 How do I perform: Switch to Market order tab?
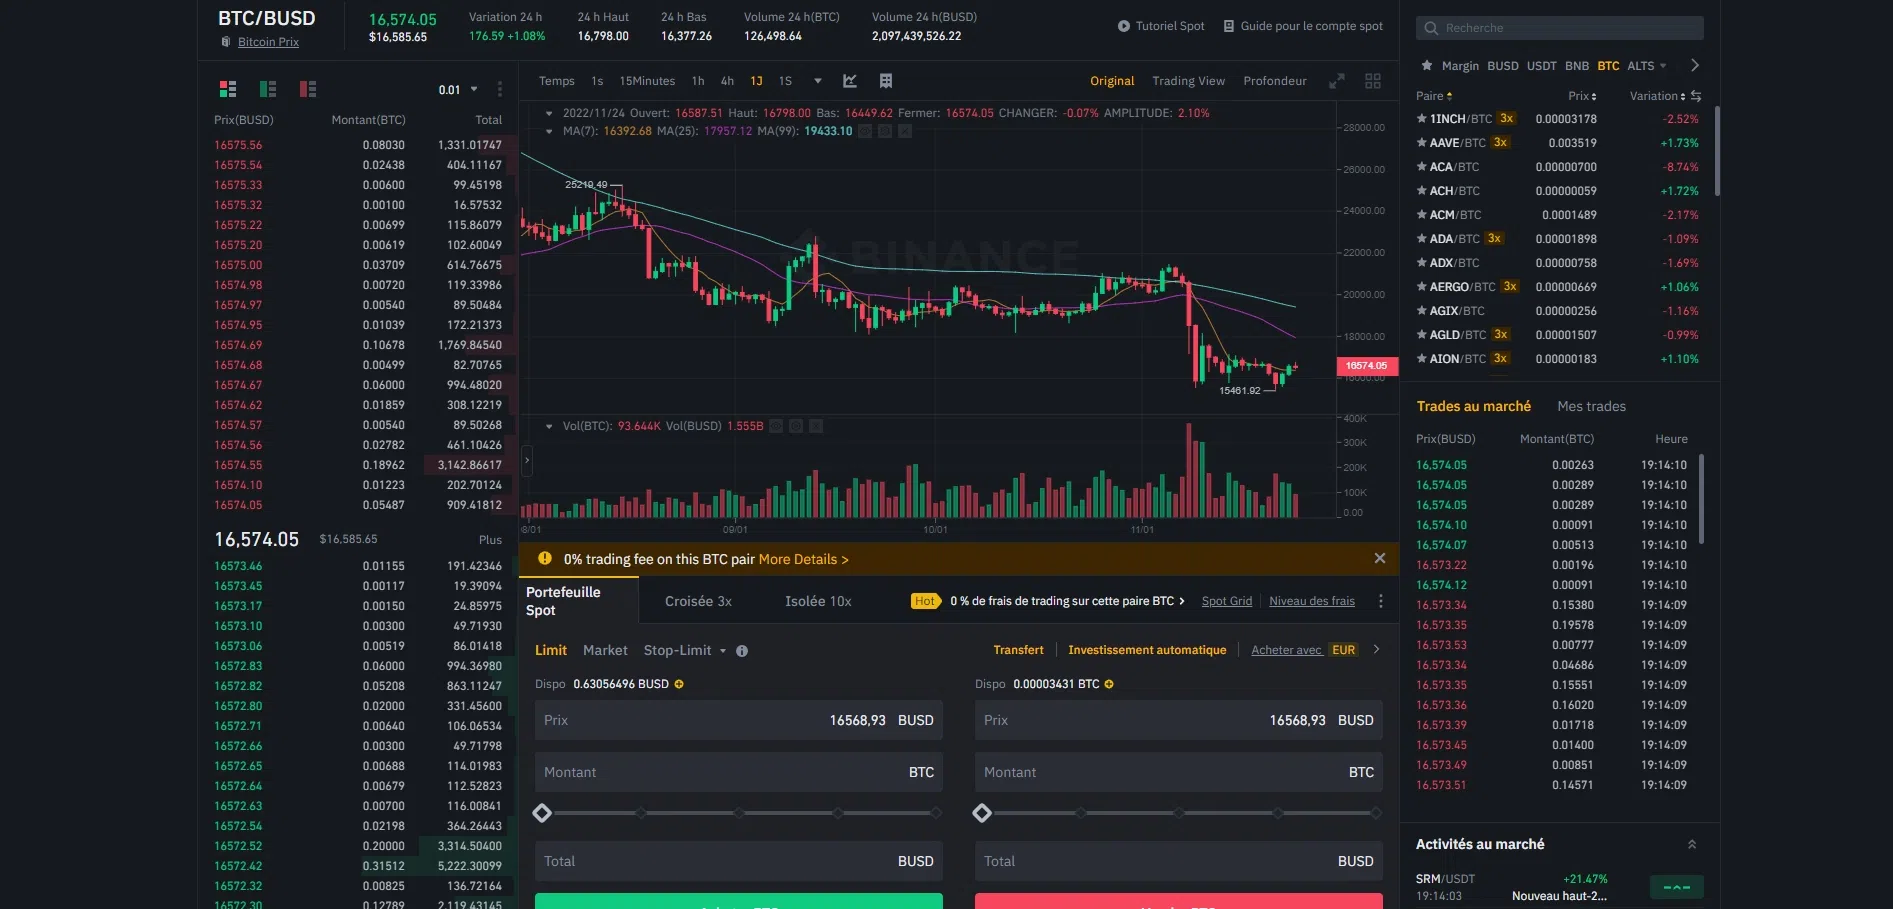tap(605, 650)
